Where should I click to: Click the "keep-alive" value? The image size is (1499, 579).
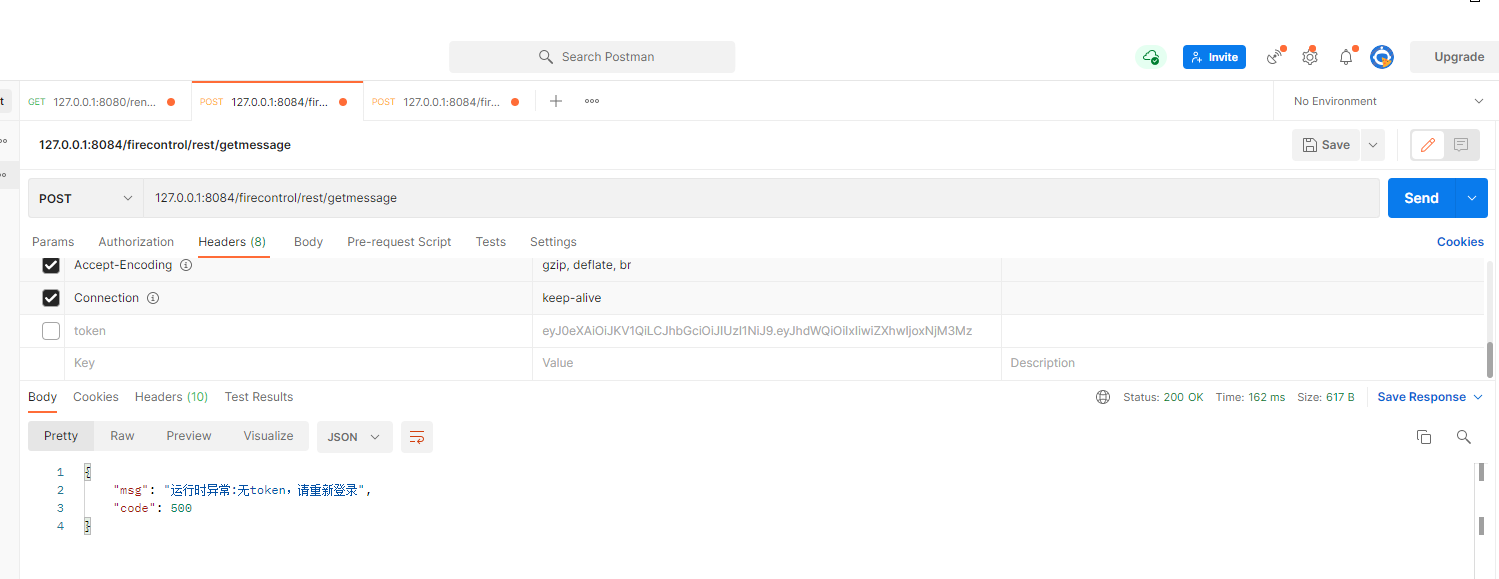tap(572, 298)
